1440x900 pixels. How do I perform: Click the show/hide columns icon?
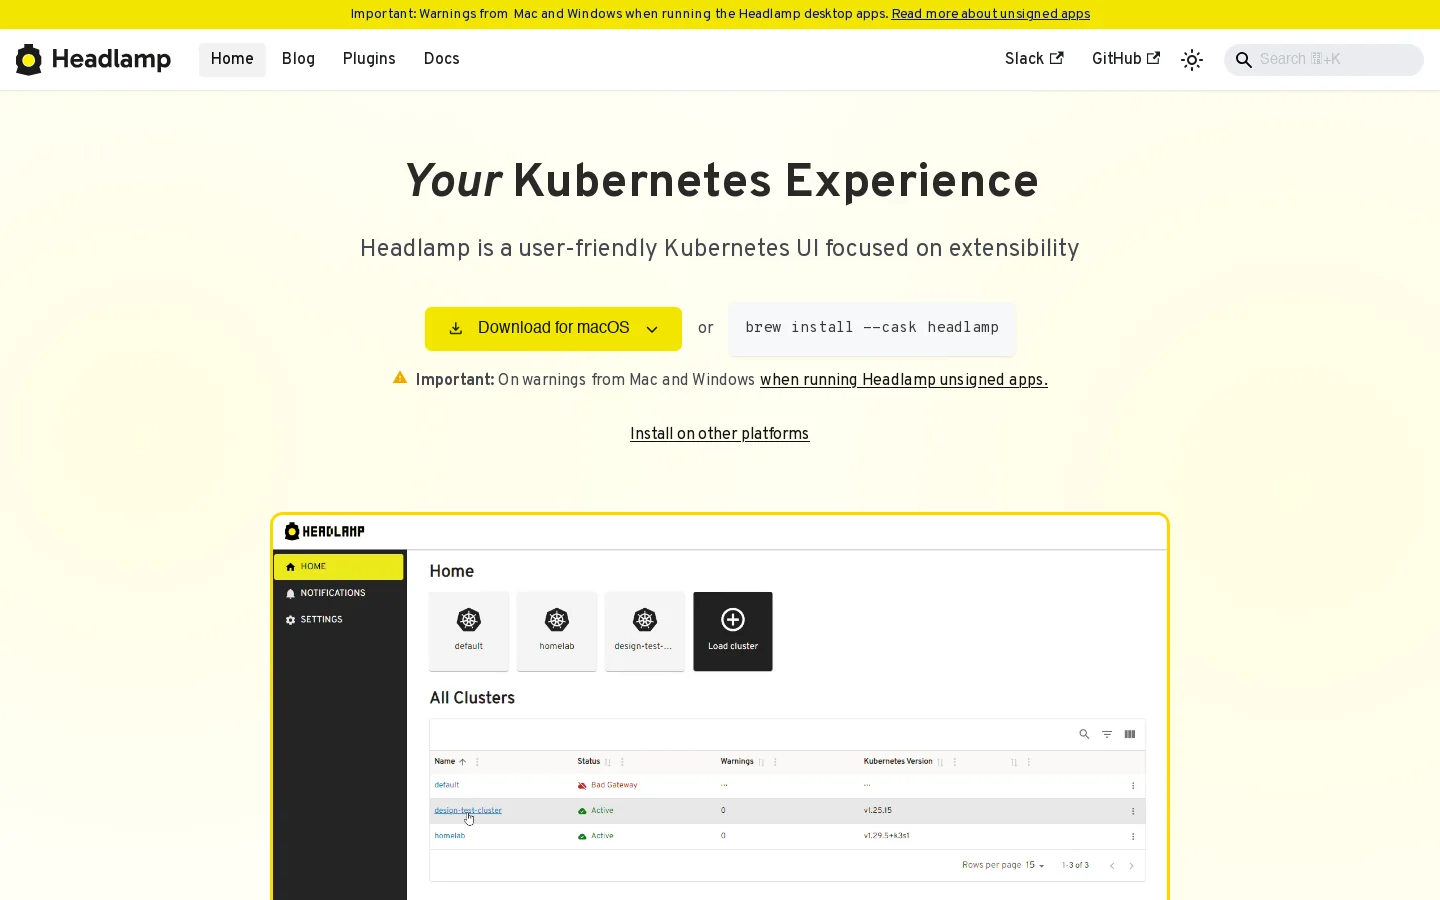pyautogui.click(x=1130, y=735)
